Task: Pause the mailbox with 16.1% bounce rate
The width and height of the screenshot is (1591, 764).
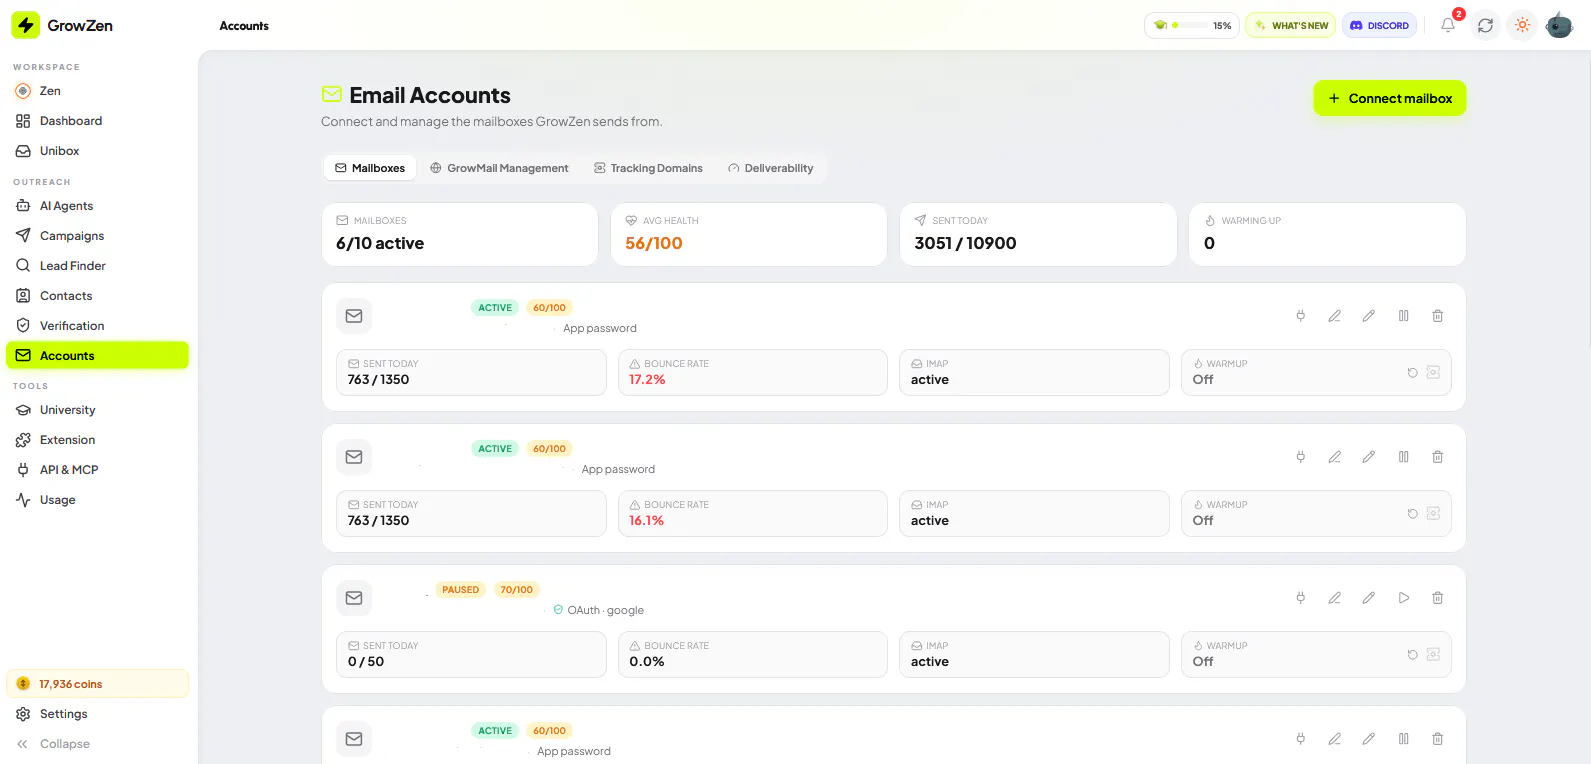Action: click(x=1404, y=457)
